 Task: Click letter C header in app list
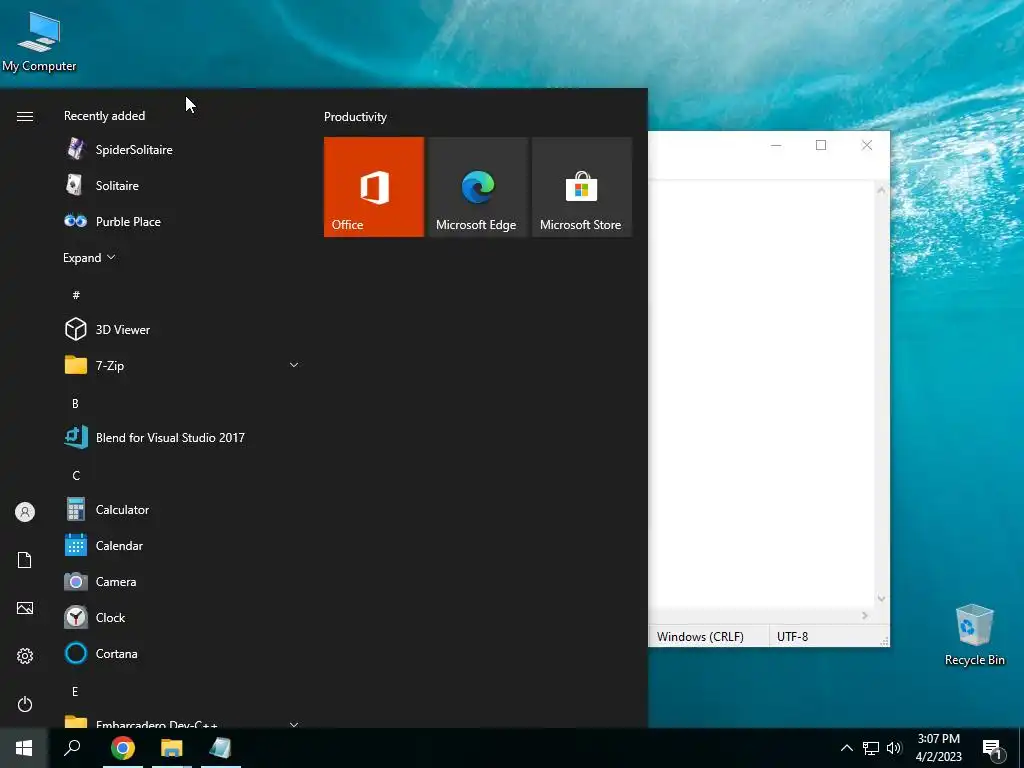[x=76, y=475]
